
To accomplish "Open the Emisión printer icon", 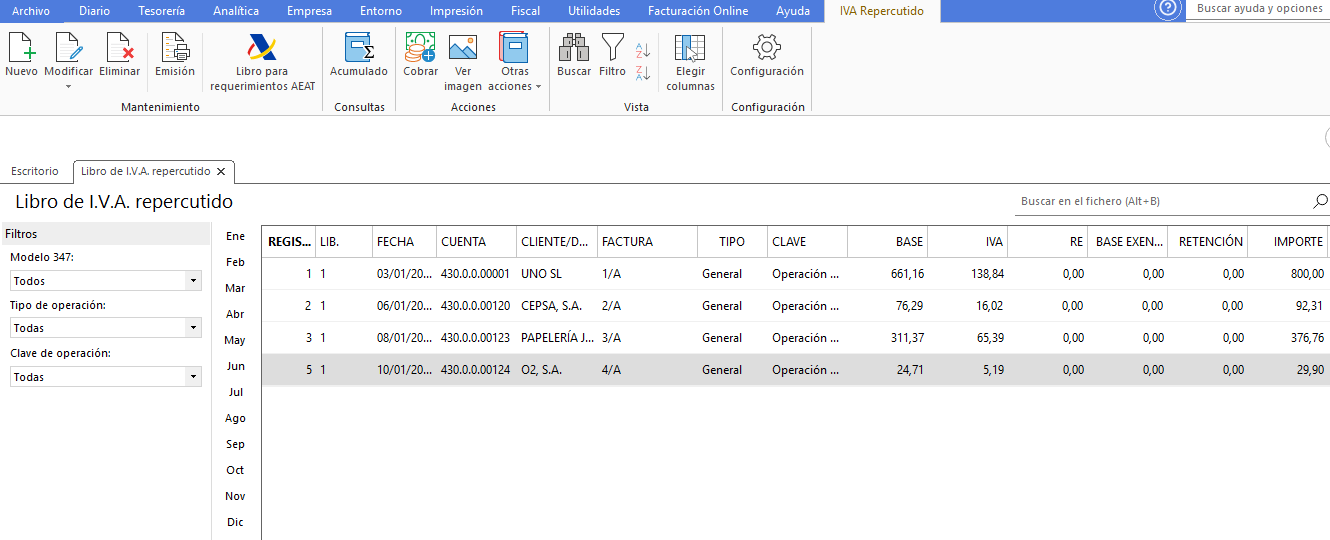I will point(175,48).
